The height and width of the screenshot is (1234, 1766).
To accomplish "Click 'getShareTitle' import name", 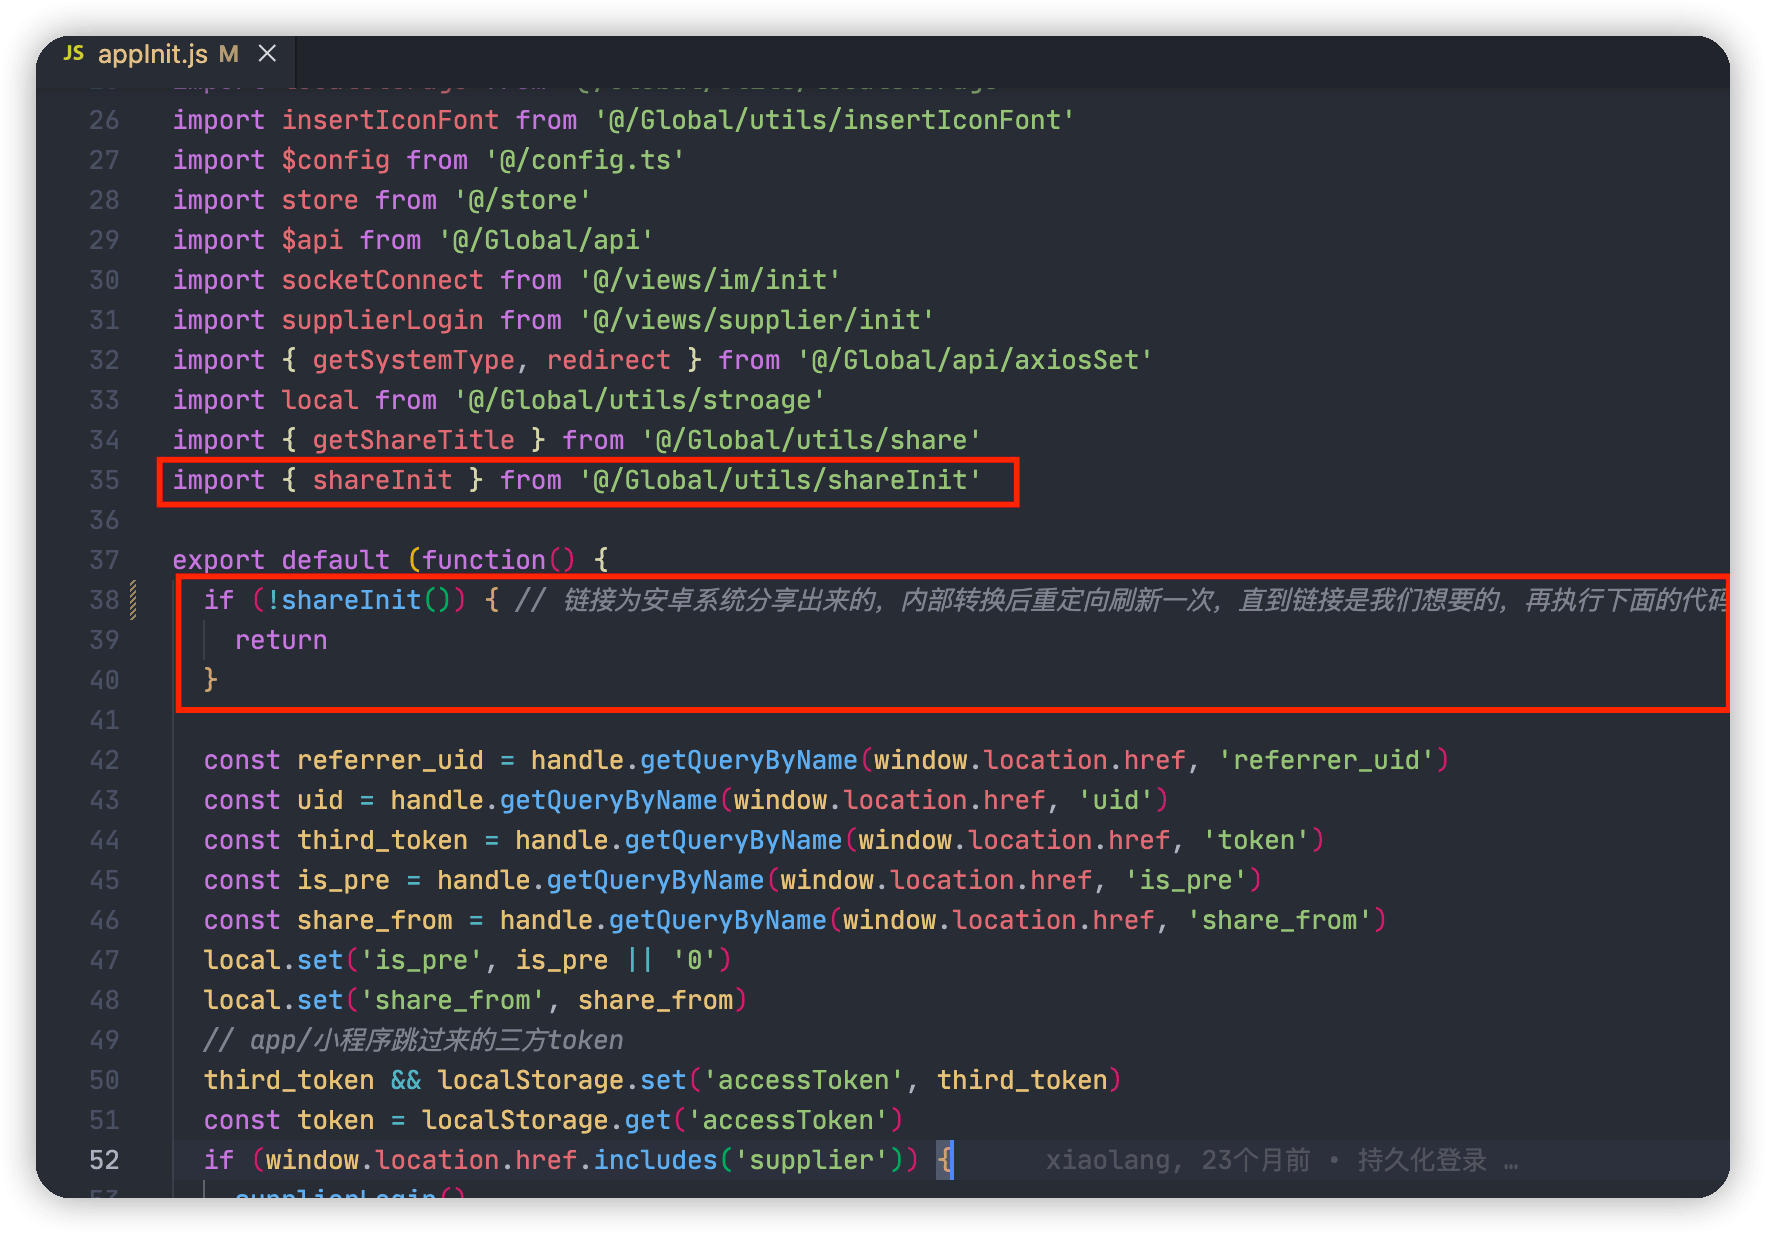I will click(414, 440).
